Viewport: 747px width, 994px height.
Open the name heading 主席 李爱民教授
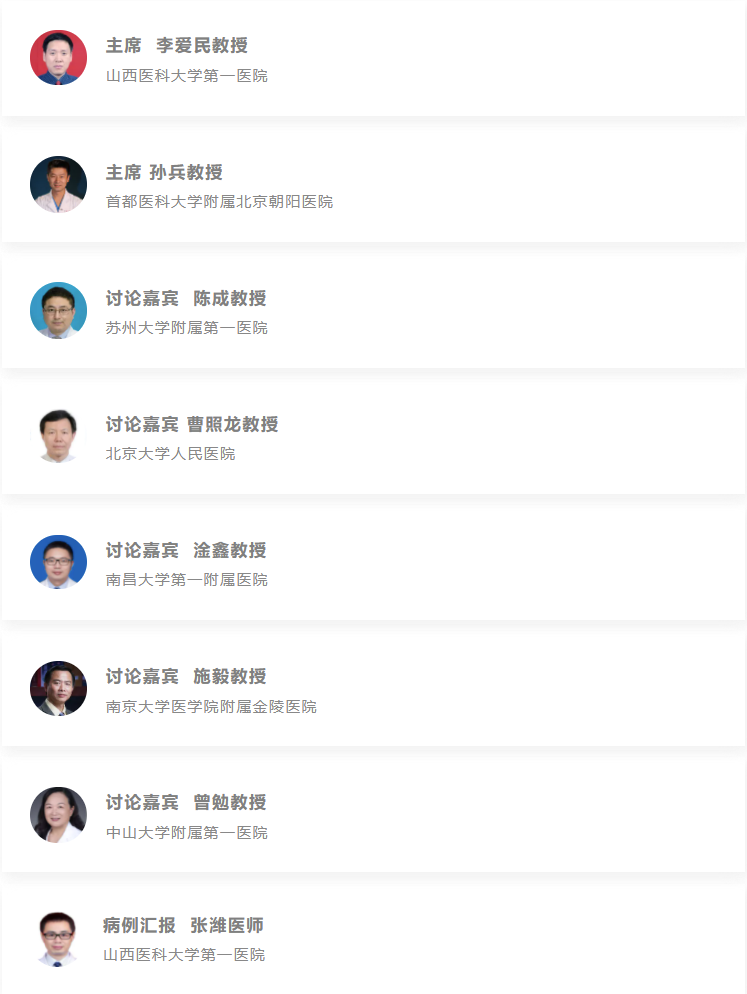click(x=177, y=46)
